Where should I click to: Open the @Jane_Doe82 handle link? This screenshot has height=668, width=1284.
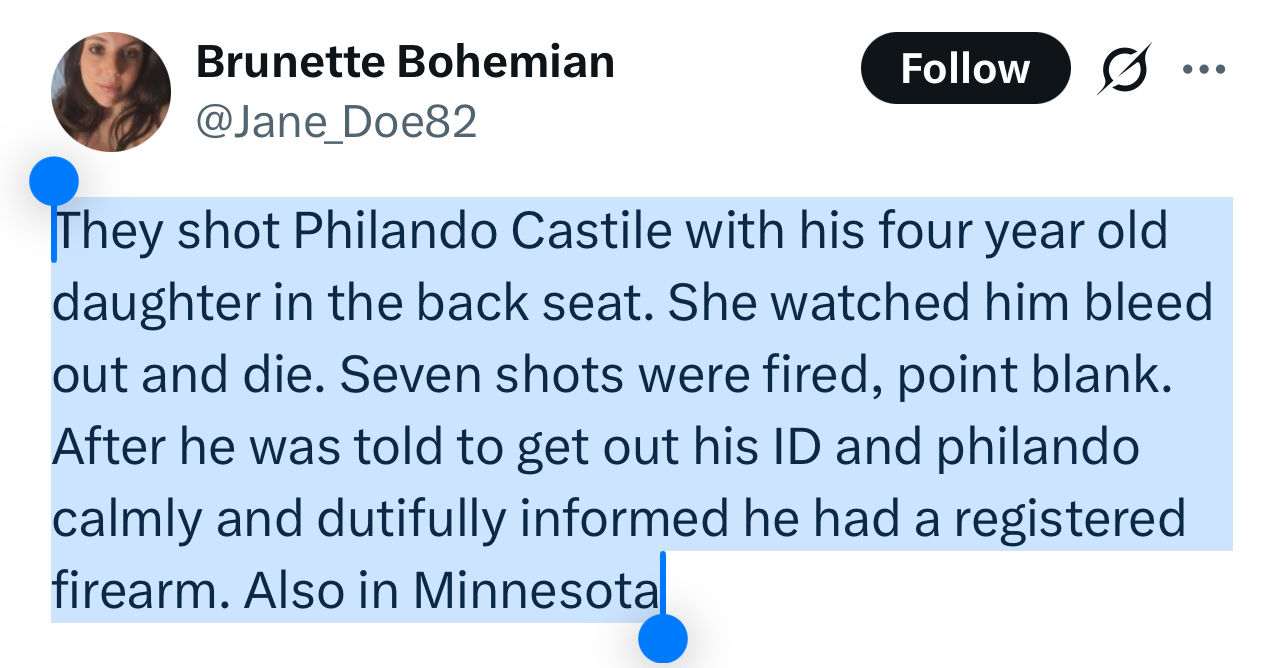(x=336, y=122)
